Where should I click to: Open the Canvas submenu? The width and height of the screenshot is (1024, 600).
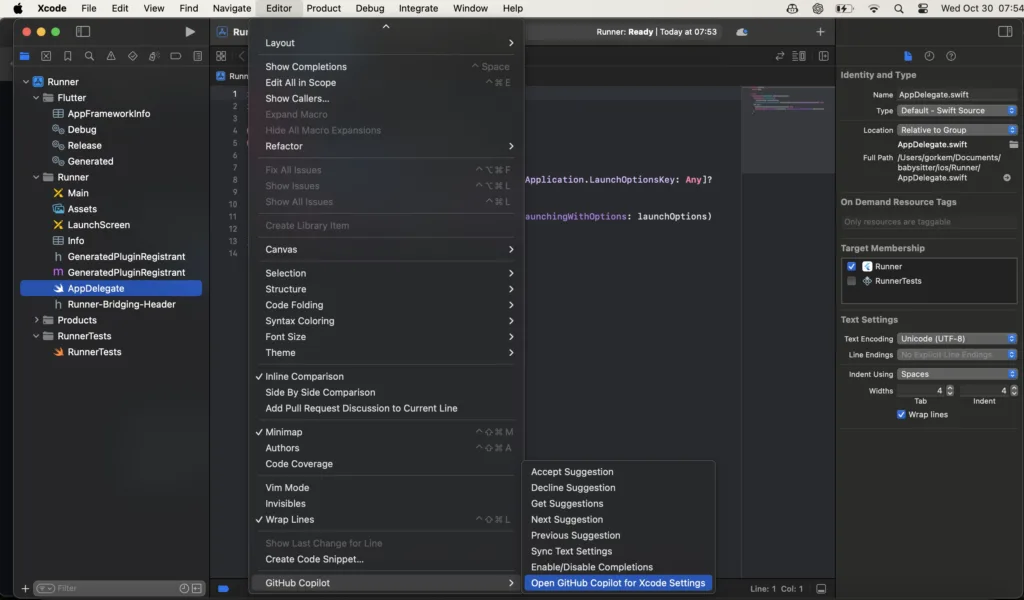(x=388, y=249)
